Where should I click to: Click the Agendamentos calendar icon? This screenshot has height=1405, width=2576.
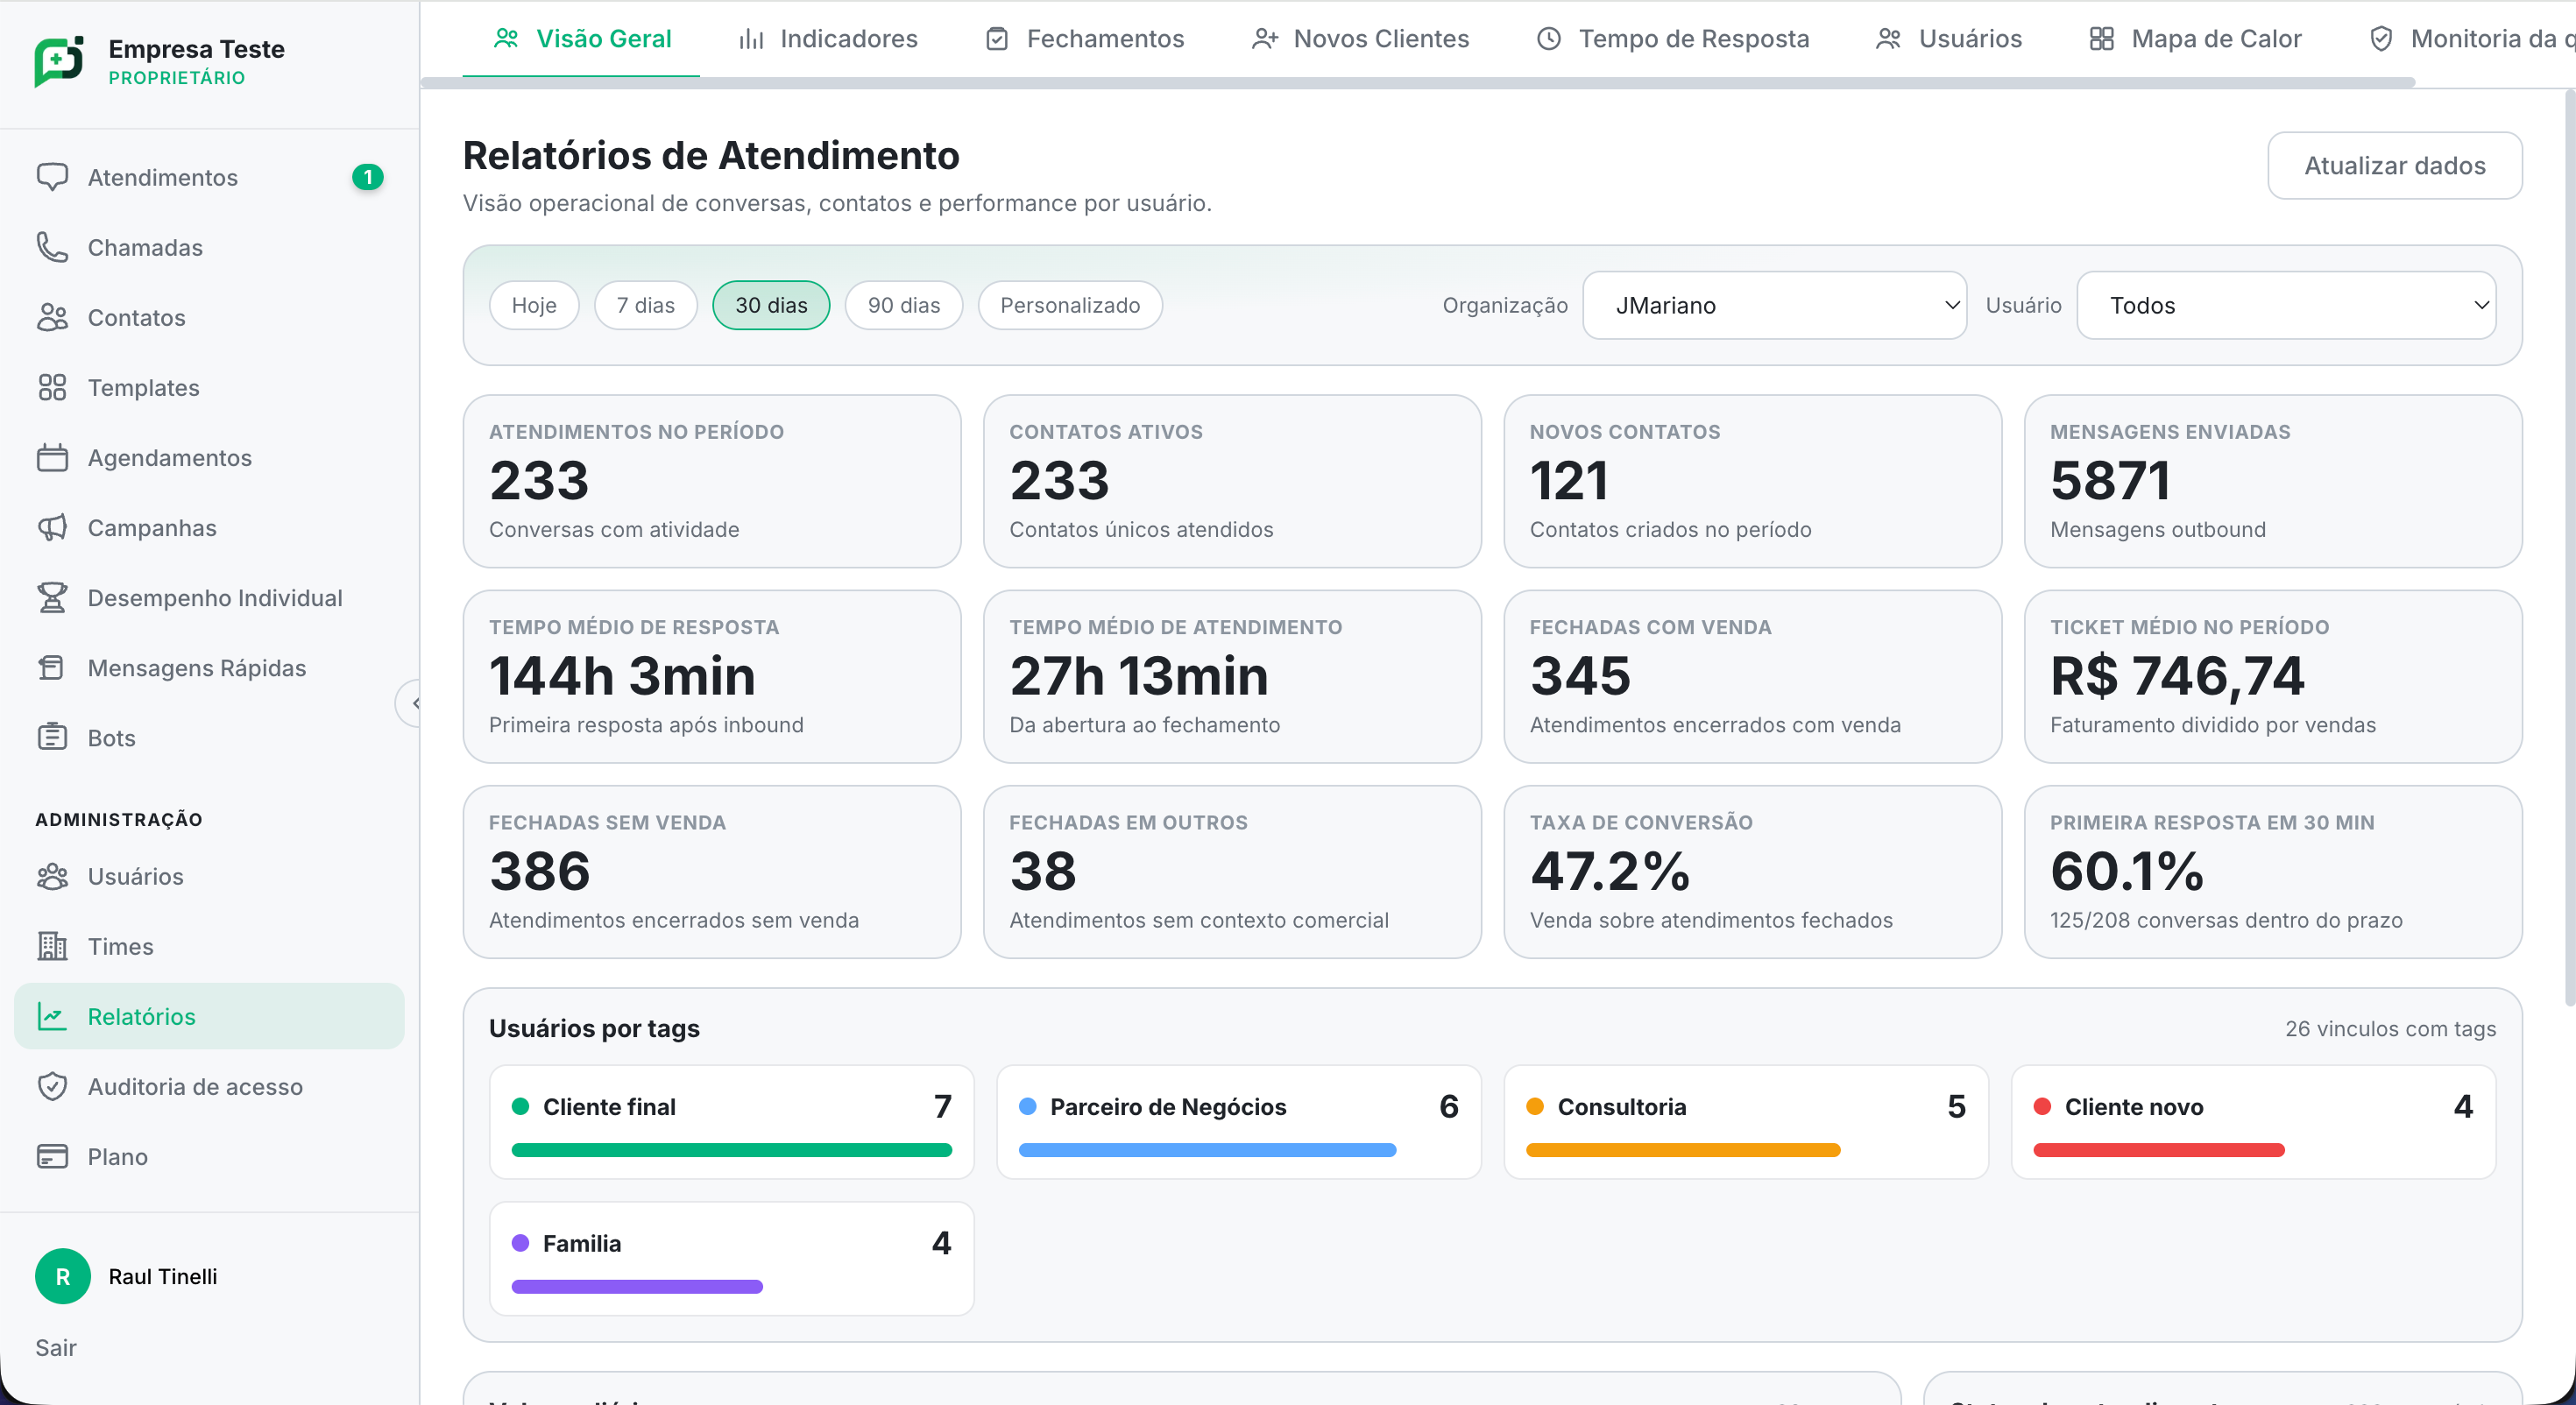(52, 457)
